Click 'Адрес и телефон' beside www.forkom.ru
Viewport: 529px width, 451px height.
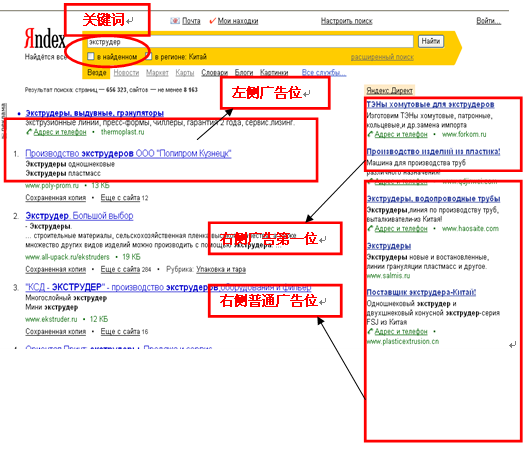click(x=401, y=135)
